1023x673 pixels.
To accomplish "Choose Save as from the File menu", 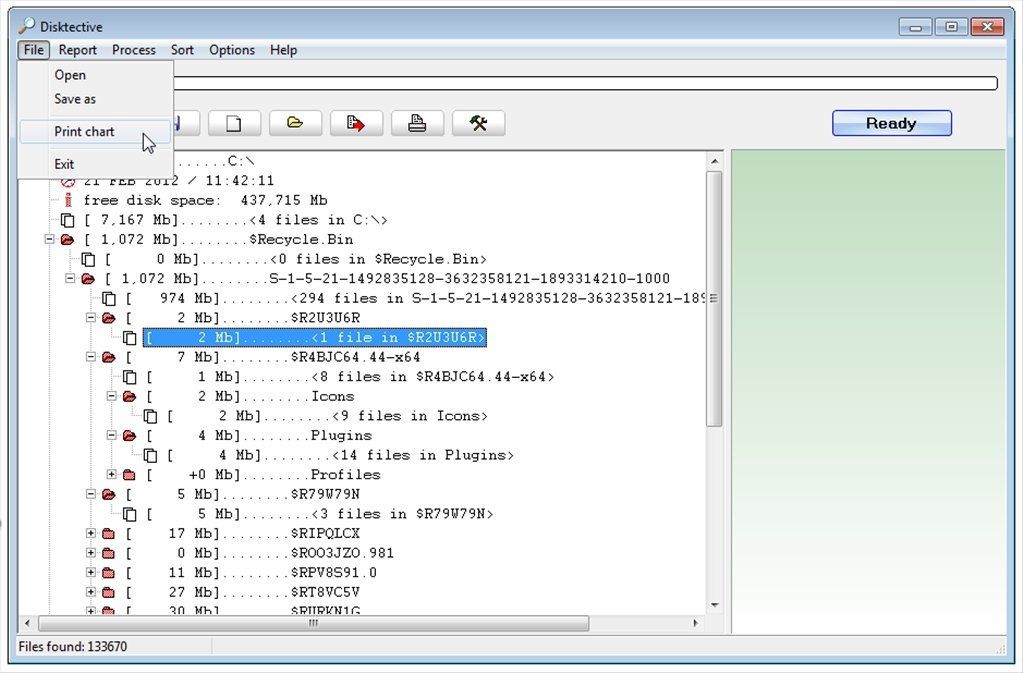I will point(95,99).
